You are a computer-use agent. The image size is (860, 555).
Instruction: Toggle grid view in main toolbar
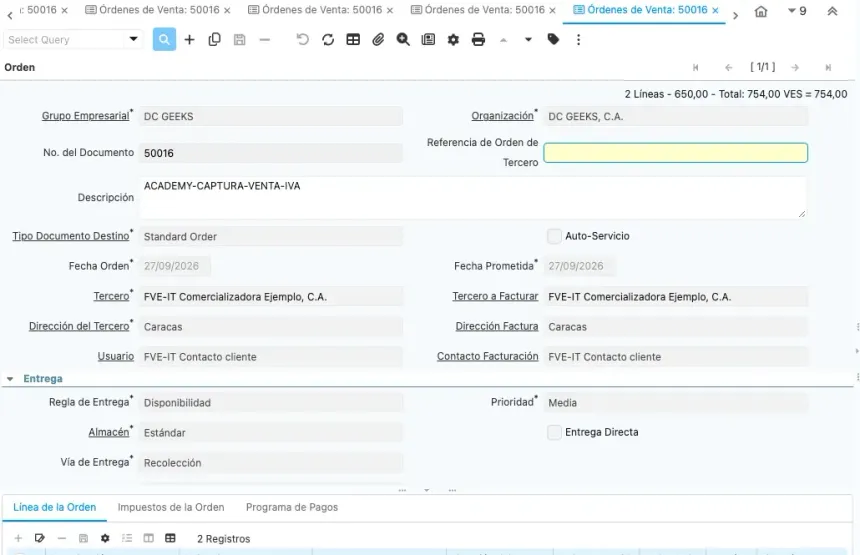click(x=353, y=39)
